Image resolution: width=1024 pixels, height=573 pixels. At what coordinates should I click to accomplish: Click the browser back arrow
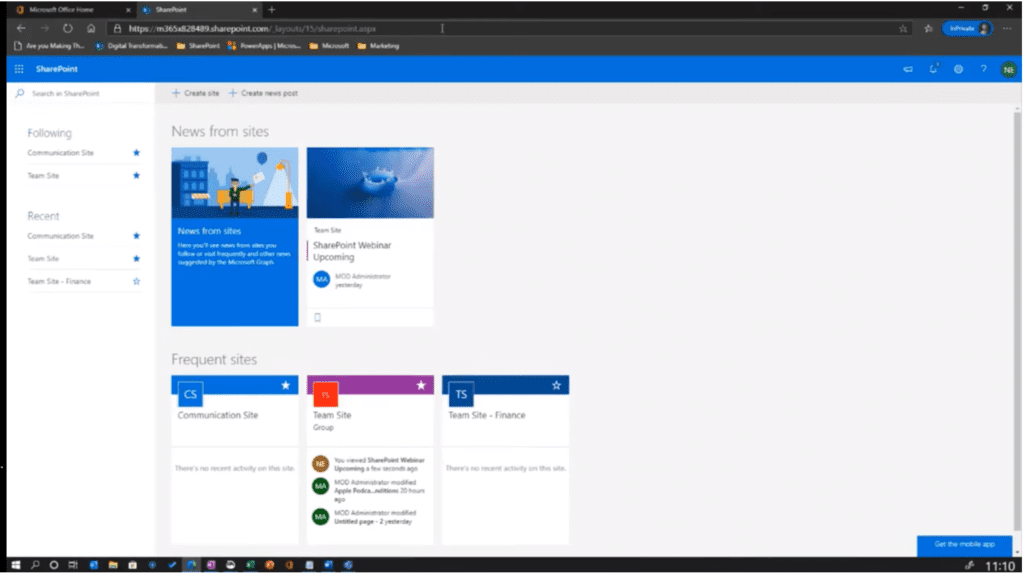tap(21, 28)
